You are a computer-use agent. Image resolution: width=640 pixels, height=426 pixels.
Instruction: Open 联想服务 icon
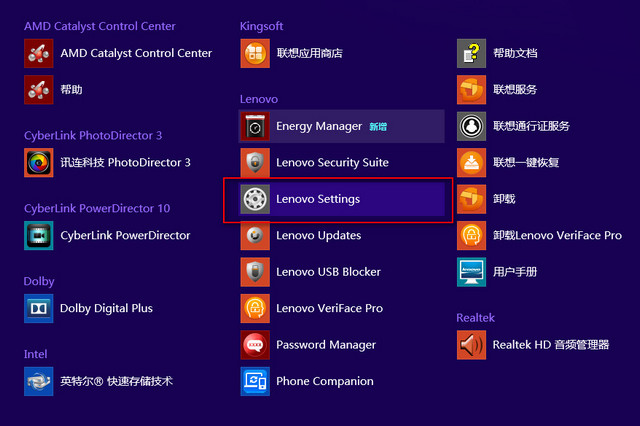click(x=471, y=90)
